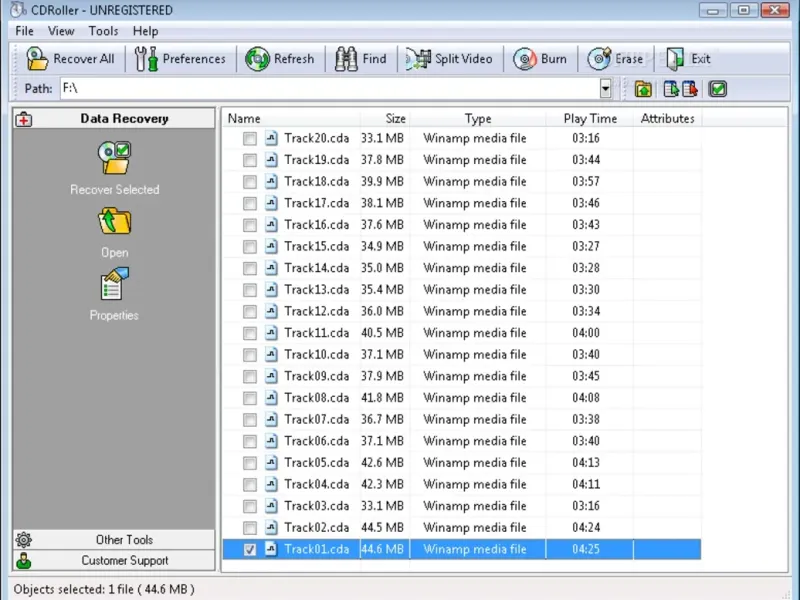Open the File menu
Screen dimensions: 800x600
click(x=24, y=31)
